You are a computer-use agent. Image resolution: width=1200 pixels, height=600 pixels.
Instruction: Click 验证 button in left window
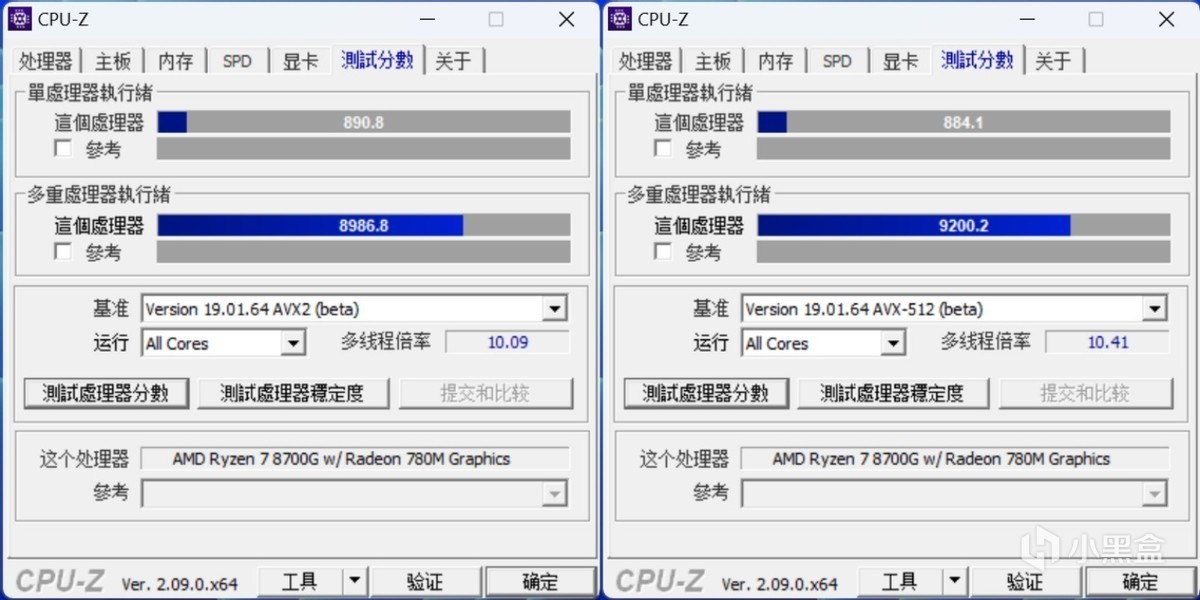(425, 581)
